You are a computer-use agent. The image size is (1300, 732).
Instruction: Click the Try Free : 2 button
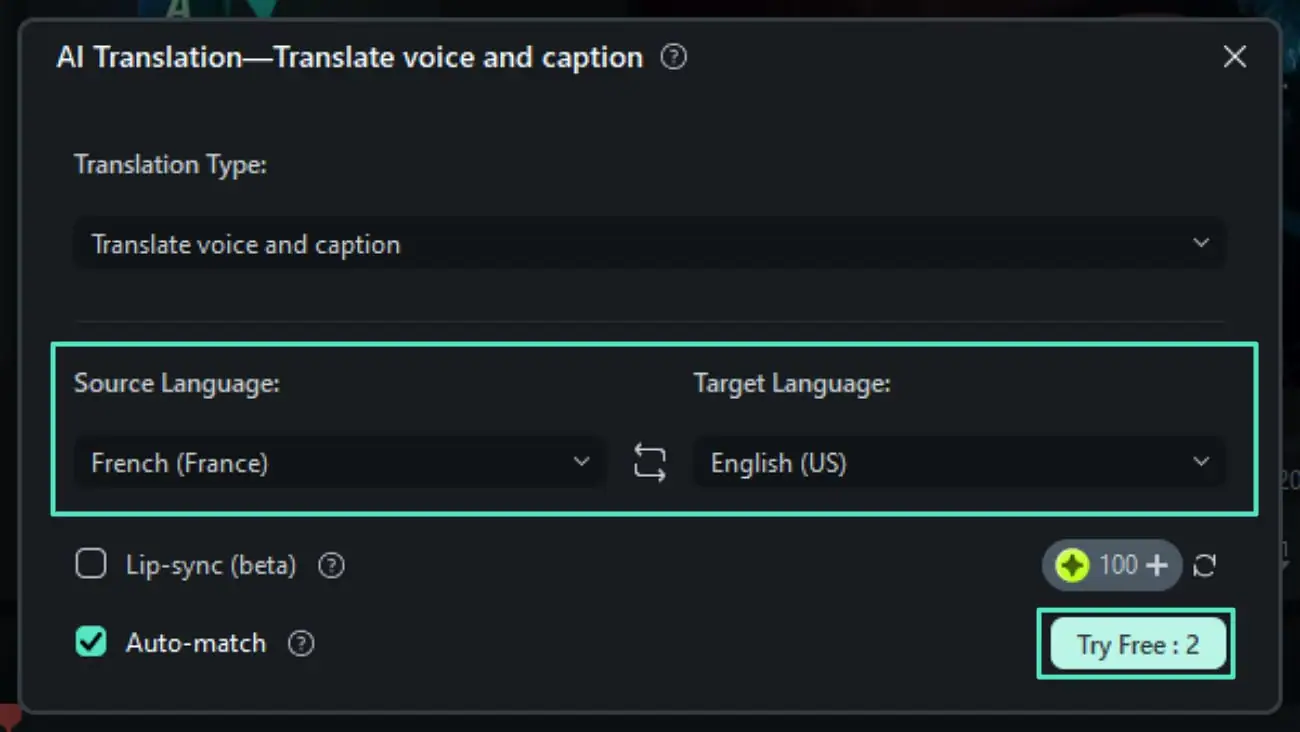(x=1137, y=644)
